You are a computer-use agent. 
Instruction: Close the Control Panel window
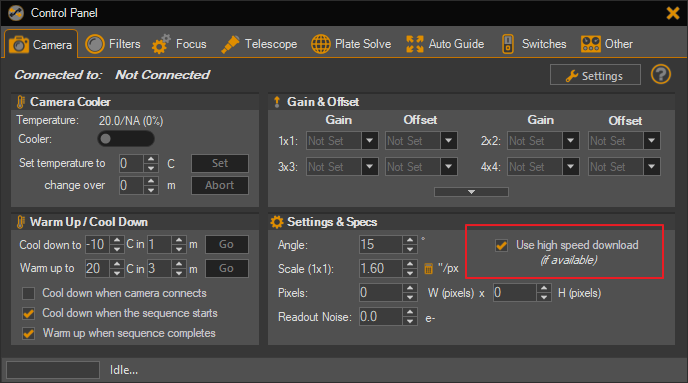673,13
